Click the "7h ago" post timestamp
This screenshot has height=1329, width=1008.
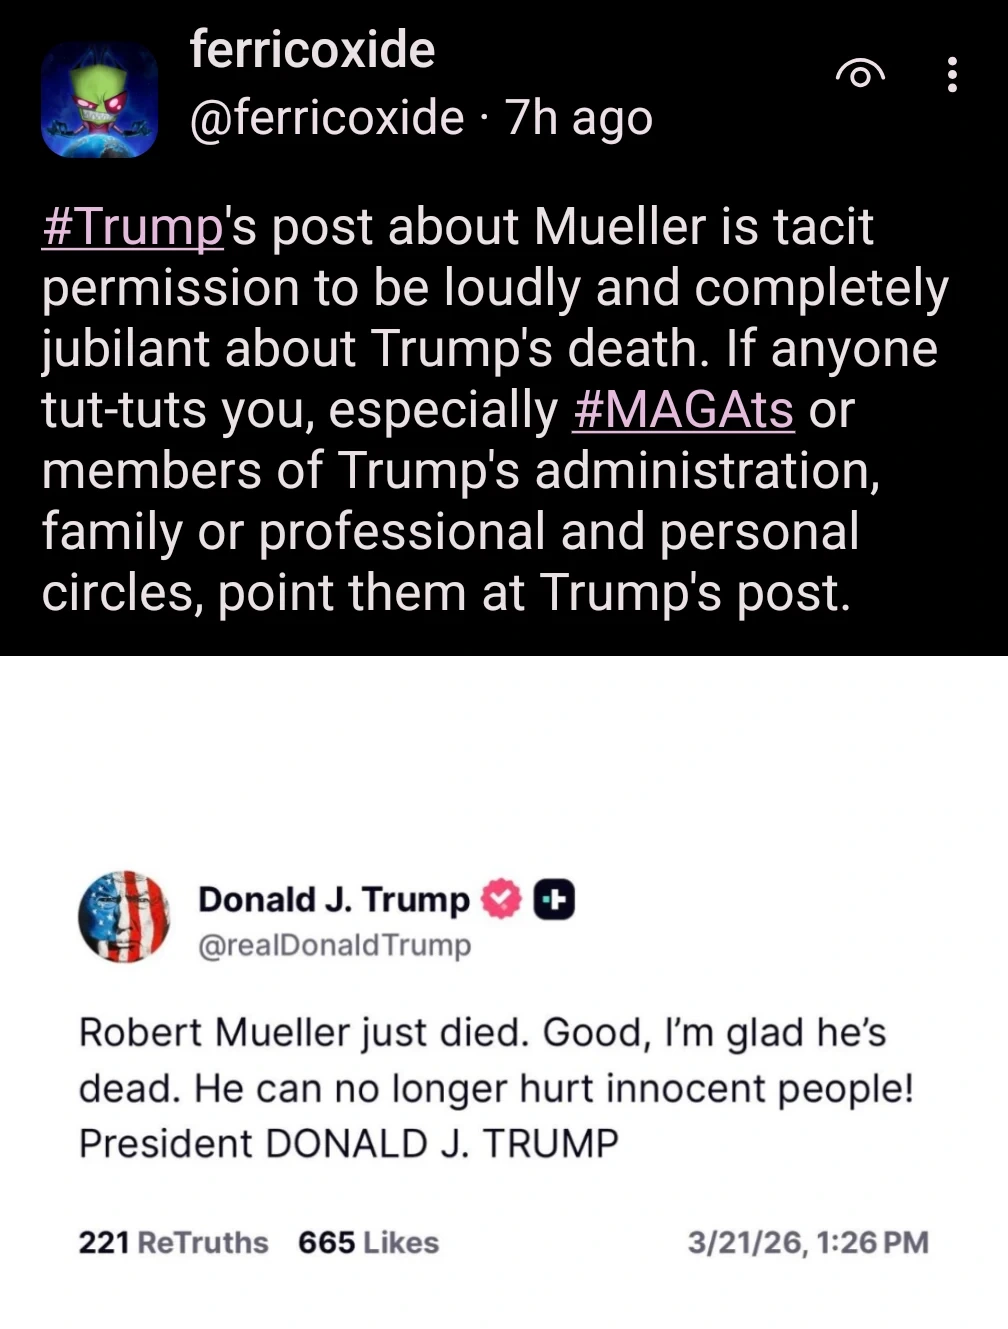coord(579,118)
